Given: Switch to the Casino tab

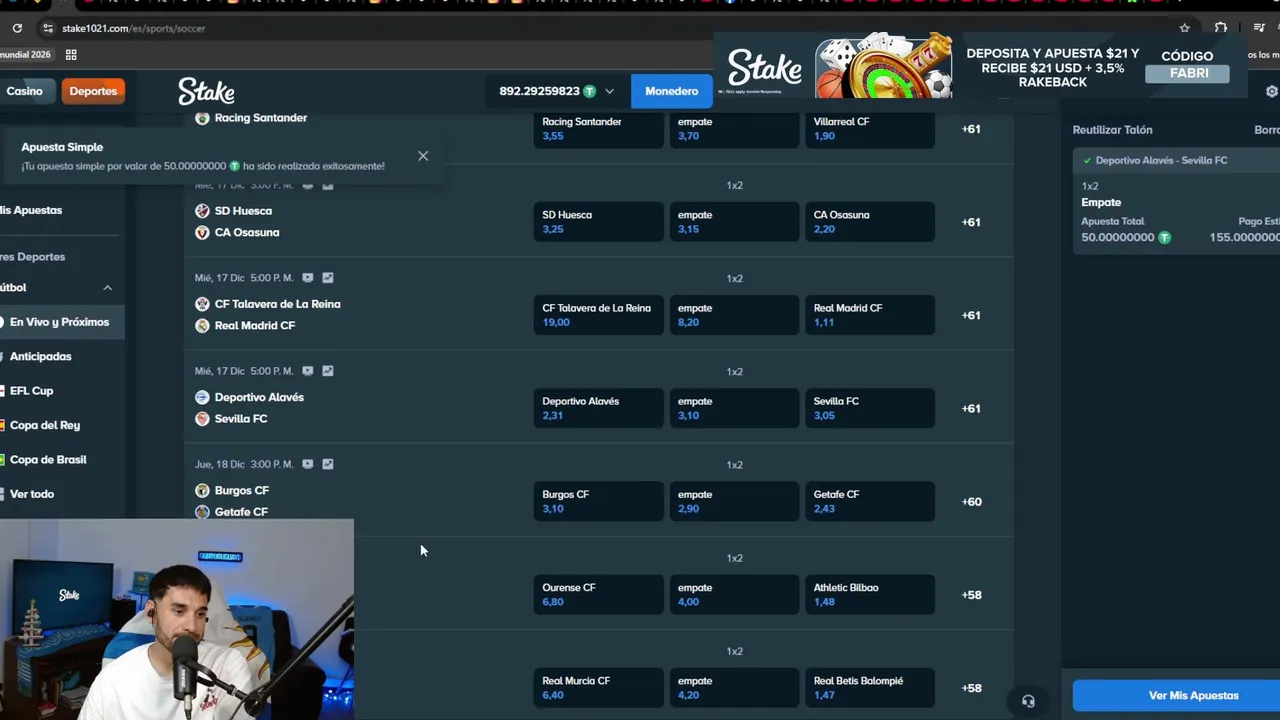Looking at the screenshot, I should 25,91.
